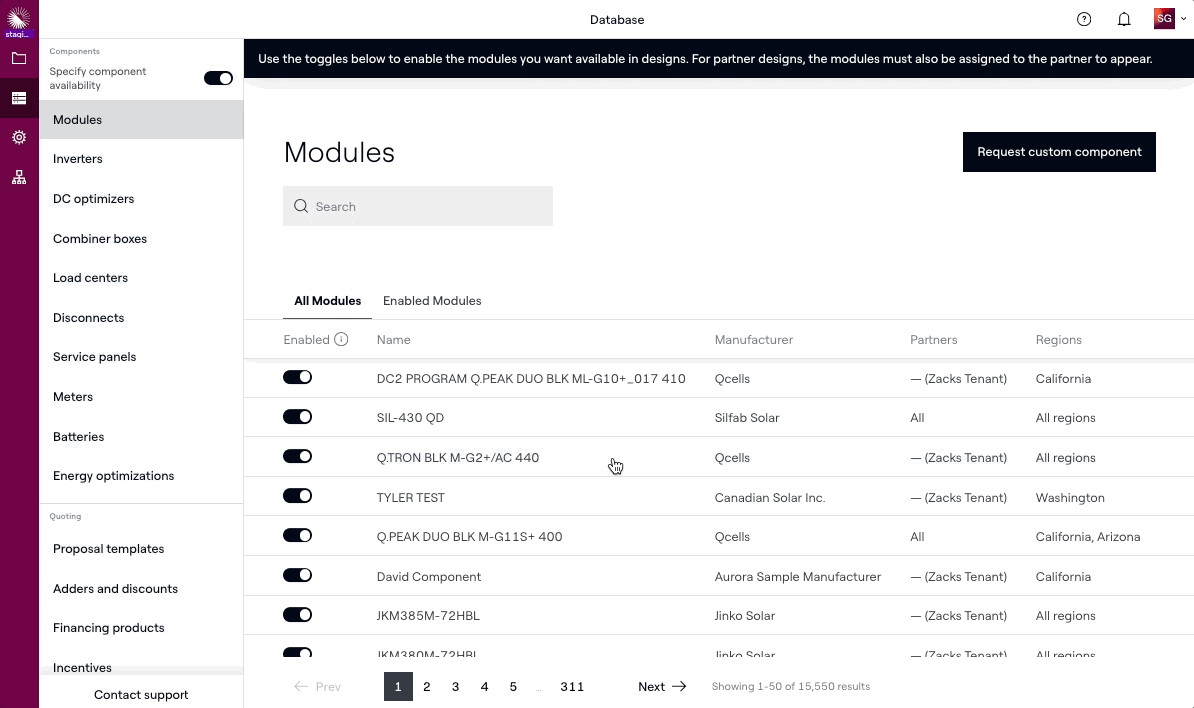Open the help question mark icon
The image size is (1194, 708).
point(1084,19)
